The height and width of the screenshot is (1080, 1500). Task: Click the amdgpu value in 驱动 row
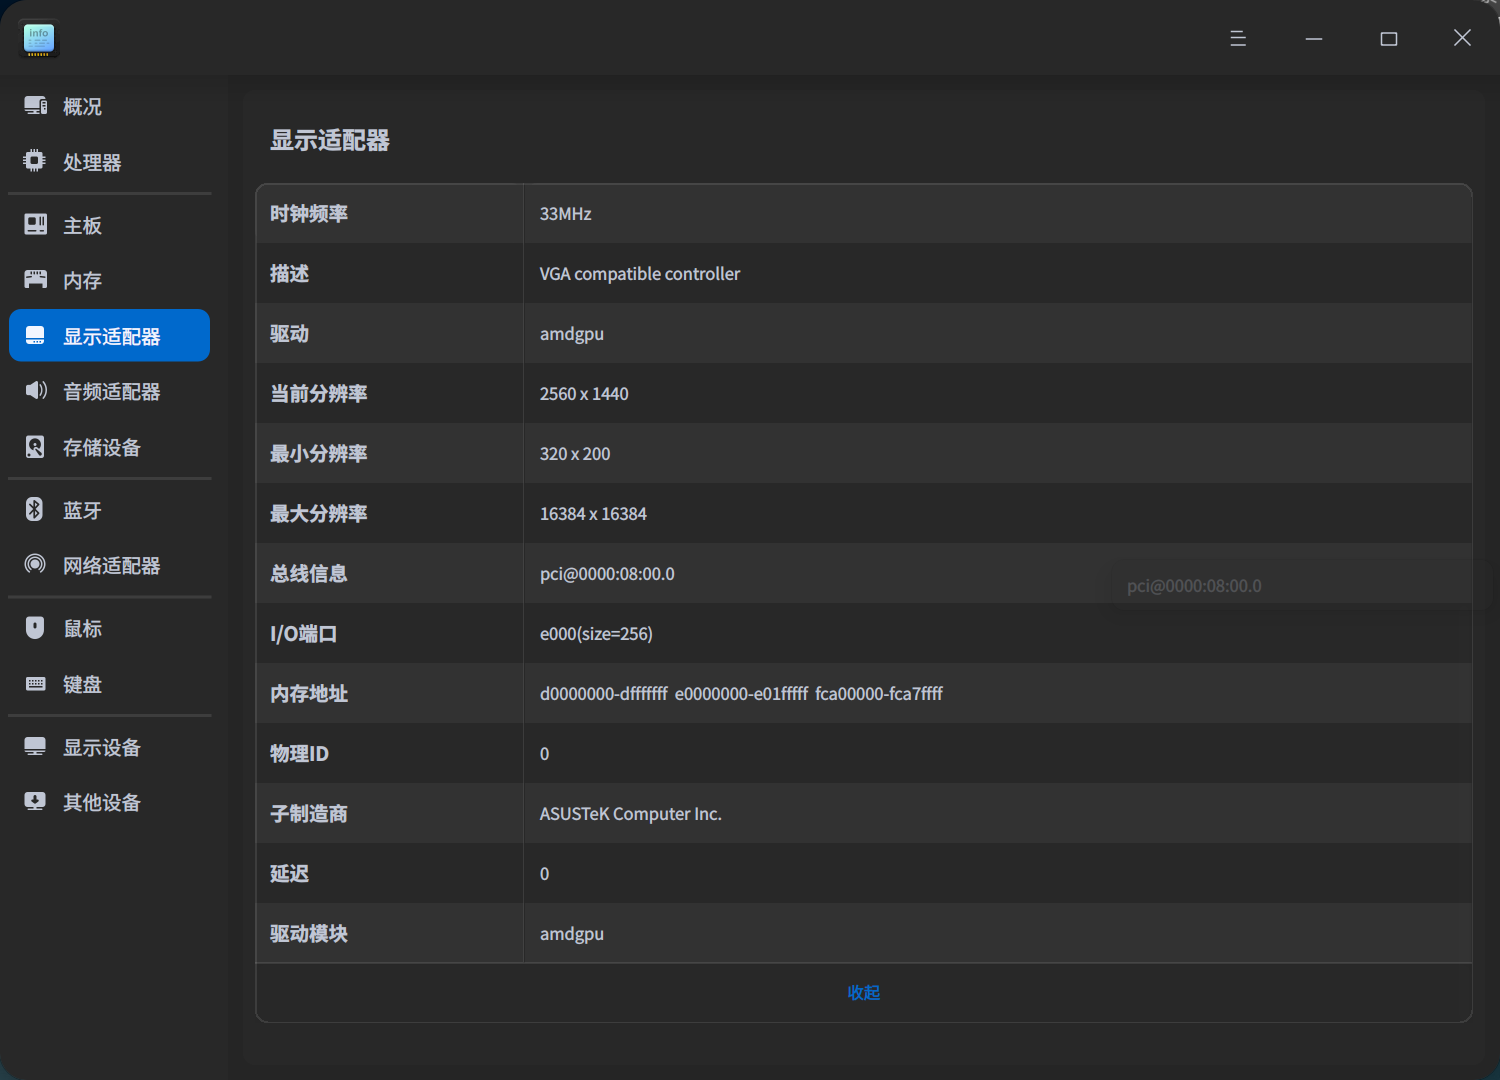click(572, 334)
